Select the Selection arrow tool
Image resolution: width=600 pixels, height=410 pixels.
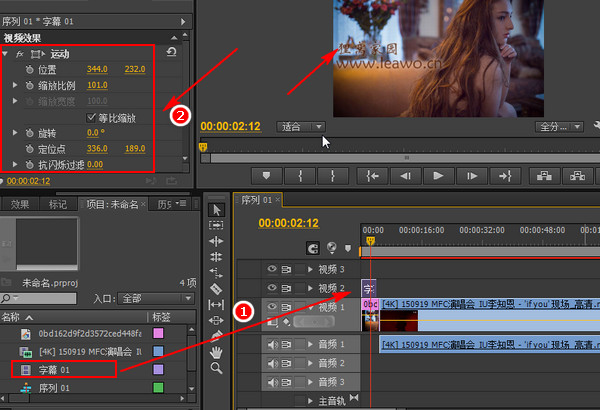point(216,210)
